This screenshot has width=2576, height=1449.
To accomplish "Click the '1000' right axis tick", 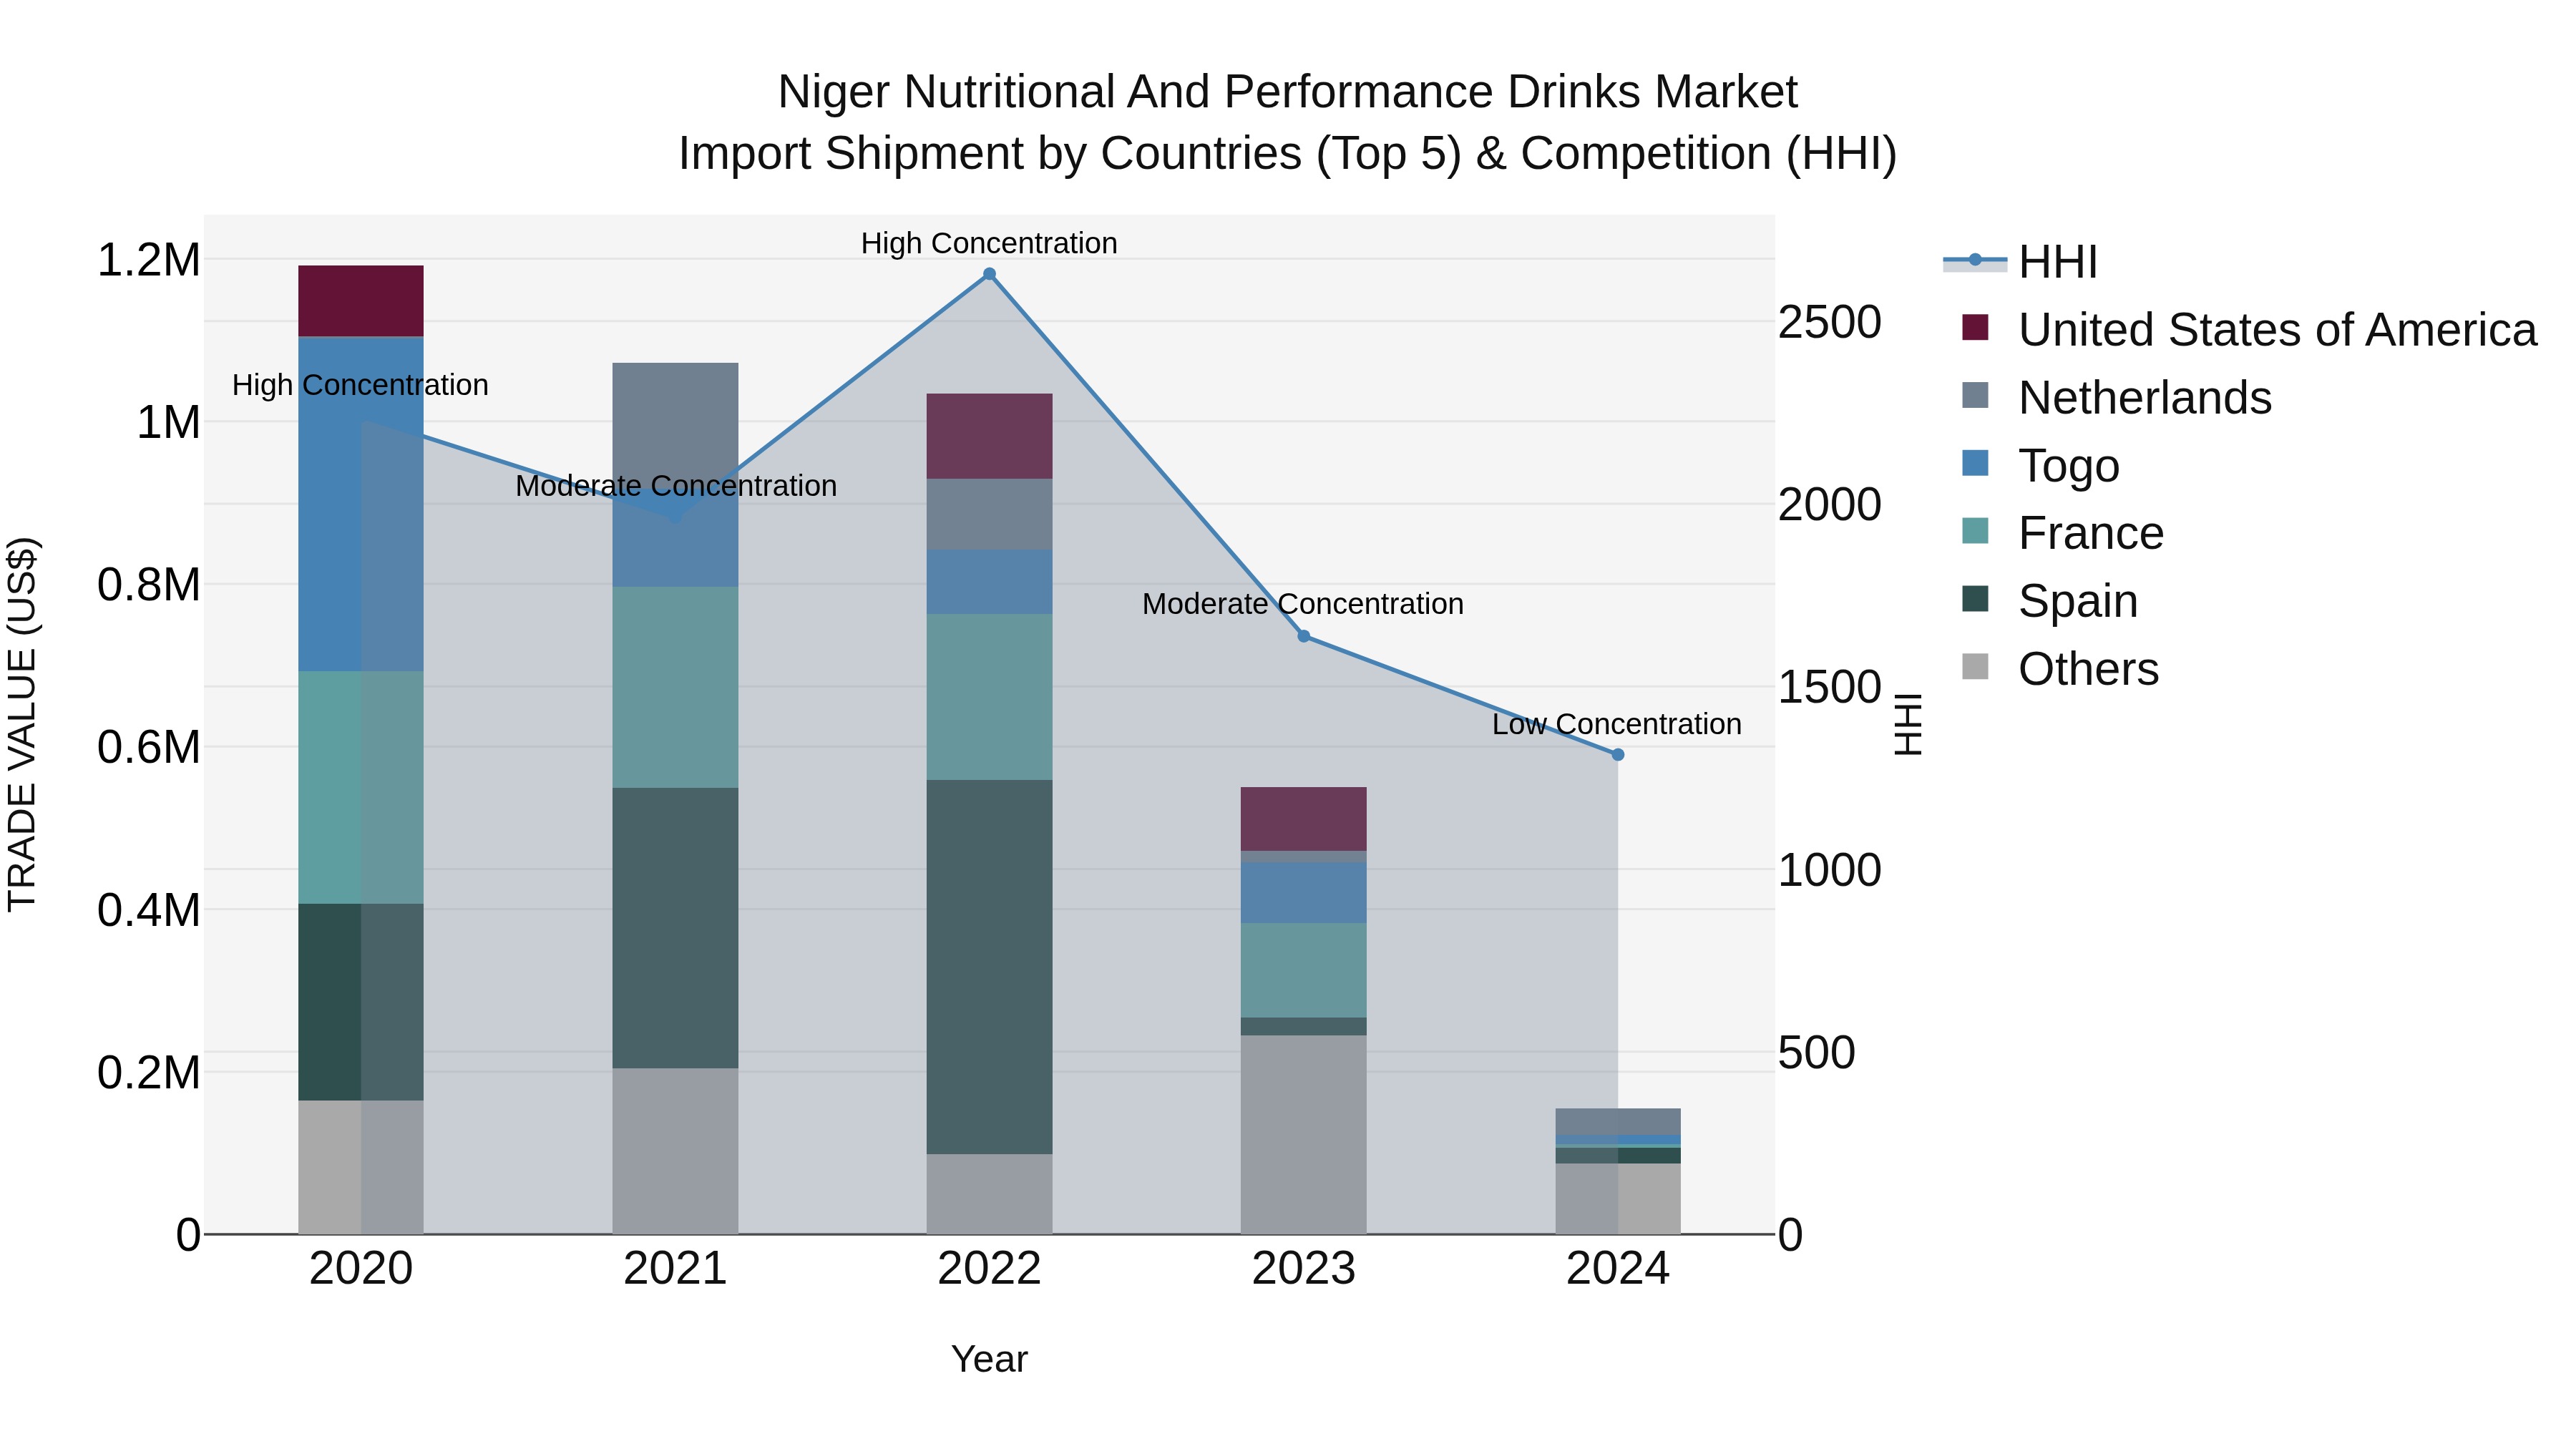I will coord(1830,870).
